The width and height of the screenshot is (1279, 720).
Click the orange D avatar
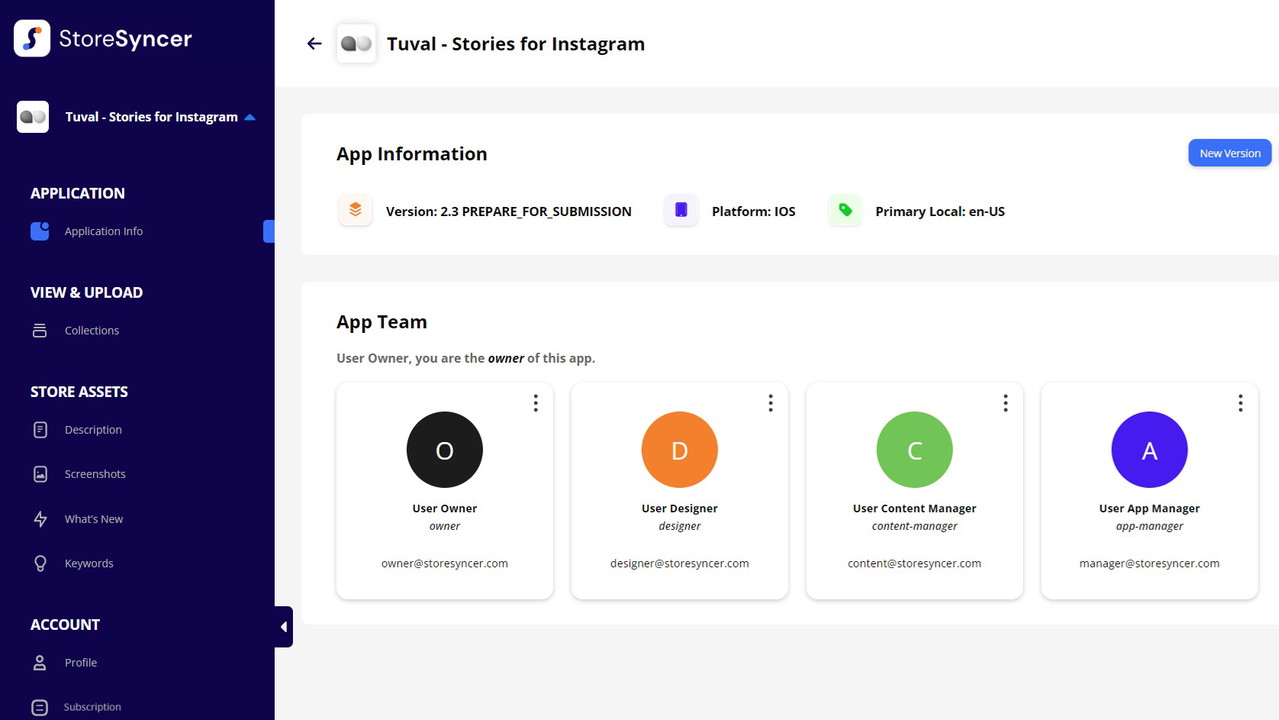click(680, 450)
